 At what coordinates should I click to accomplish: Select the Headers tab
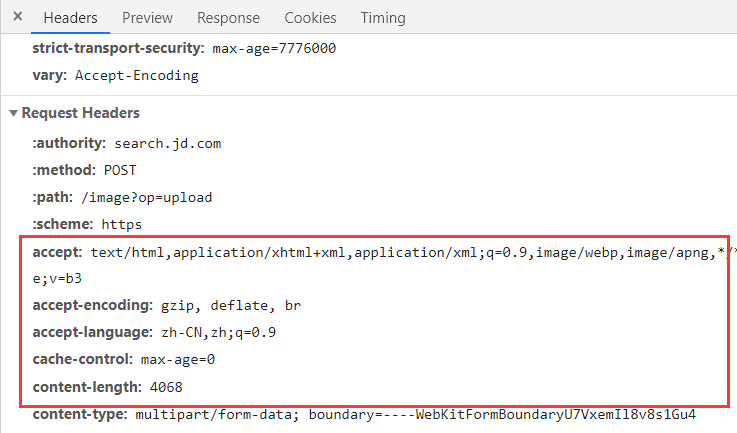click(70, 18)
